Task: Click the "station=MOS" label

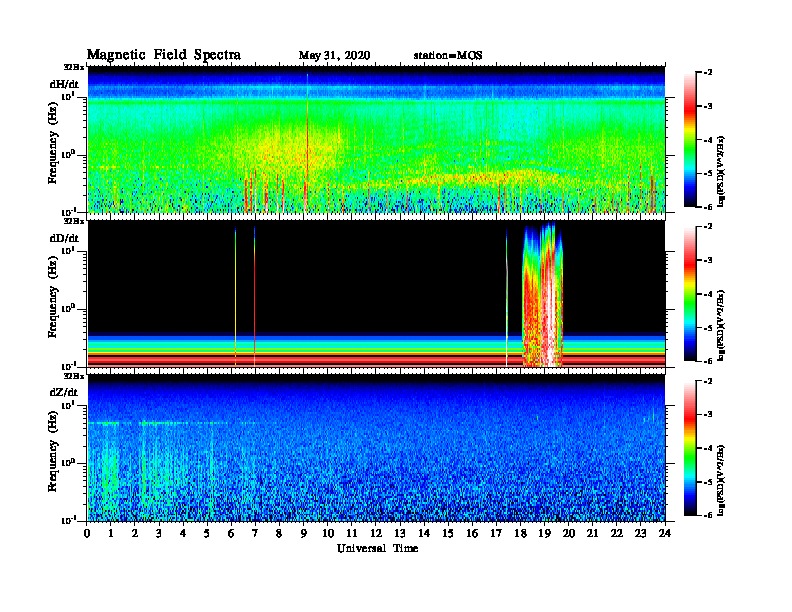Action: click(448, 56)
